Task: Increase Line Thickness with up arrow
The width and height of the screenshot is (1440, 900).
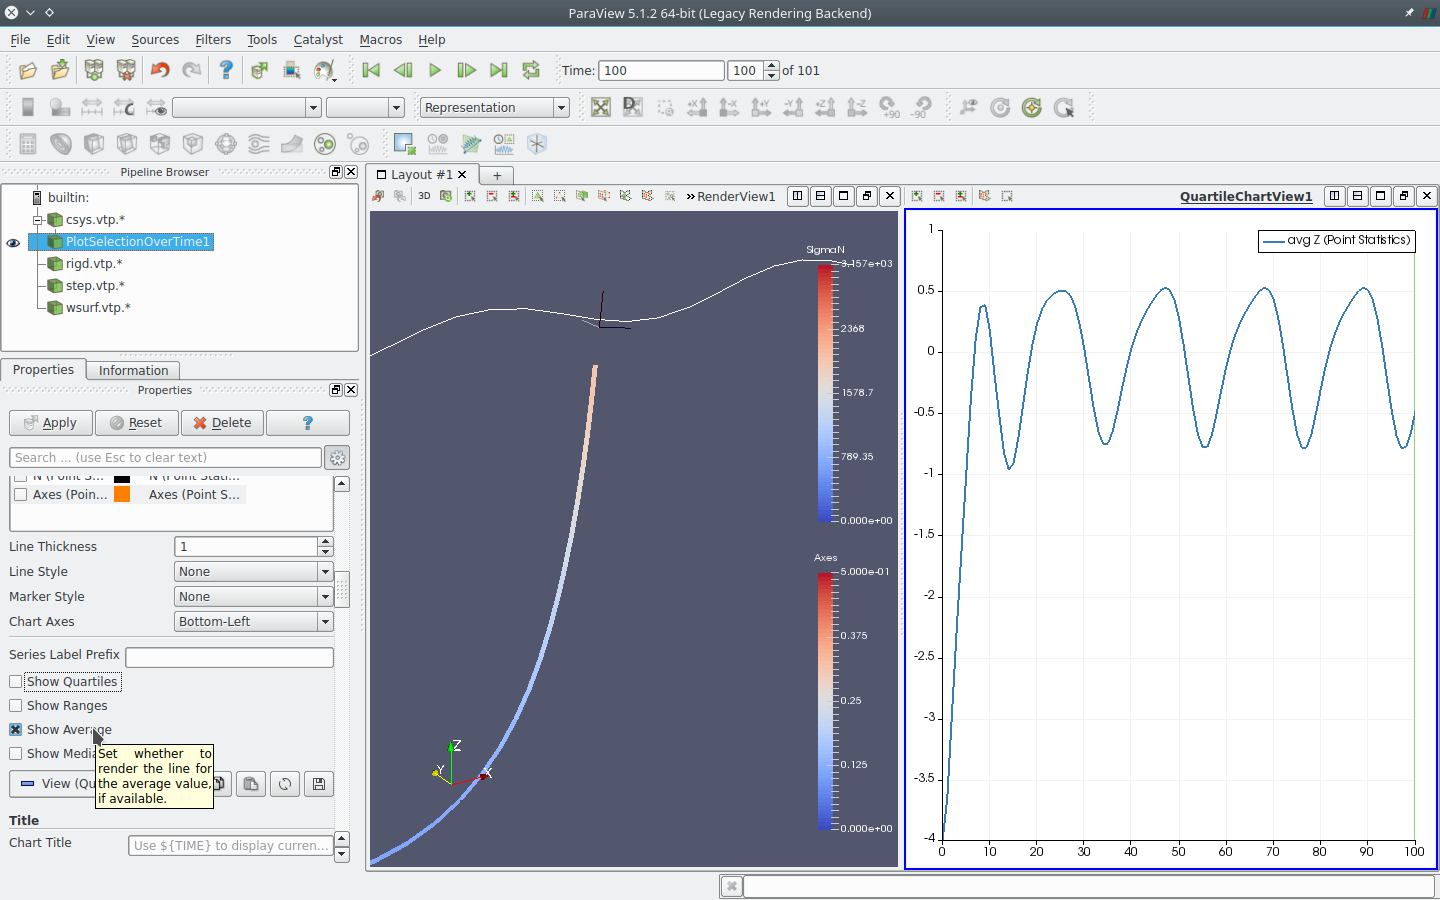Action: (325, 542)
